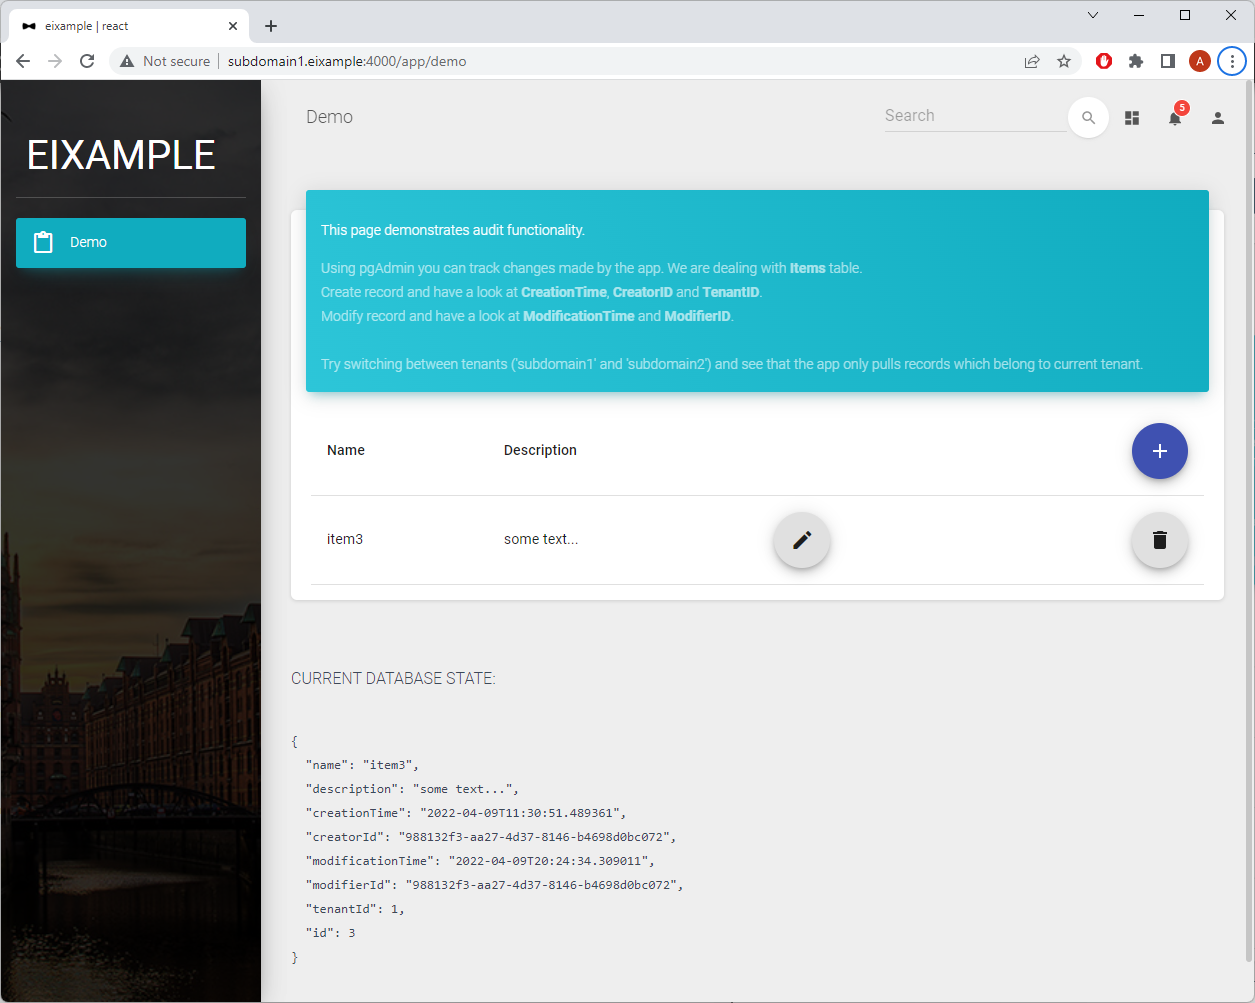Click the search magnifier button
The image size is (1255, 1003).
(x=1088, y=118)
